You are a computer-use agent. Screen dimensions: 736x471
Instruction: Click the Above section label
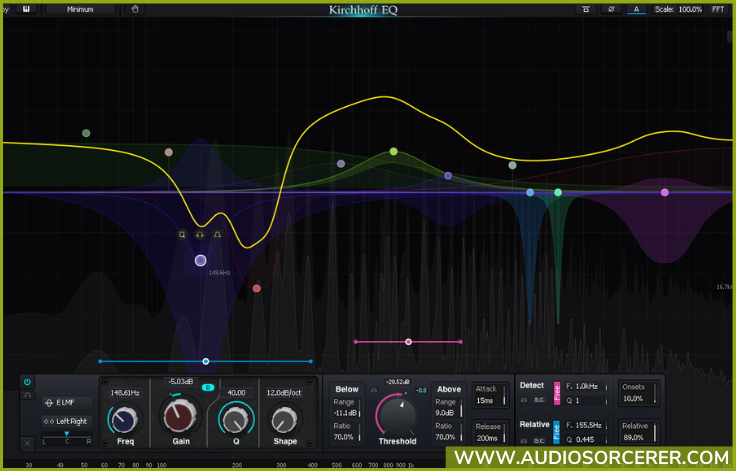coord(449,389)
